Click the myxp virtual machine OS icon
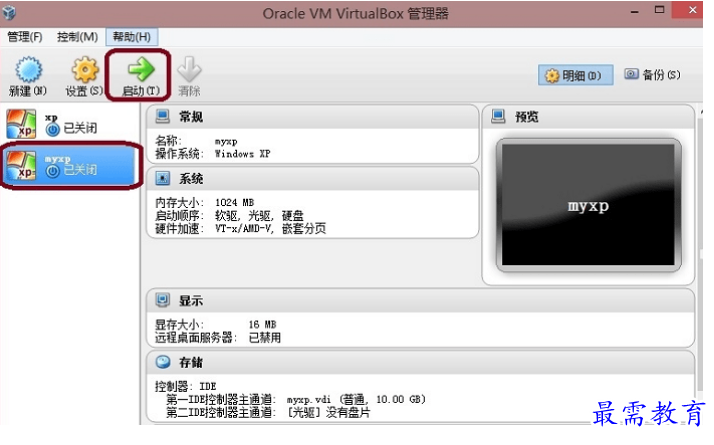The image size is (714, 445). 21,165
